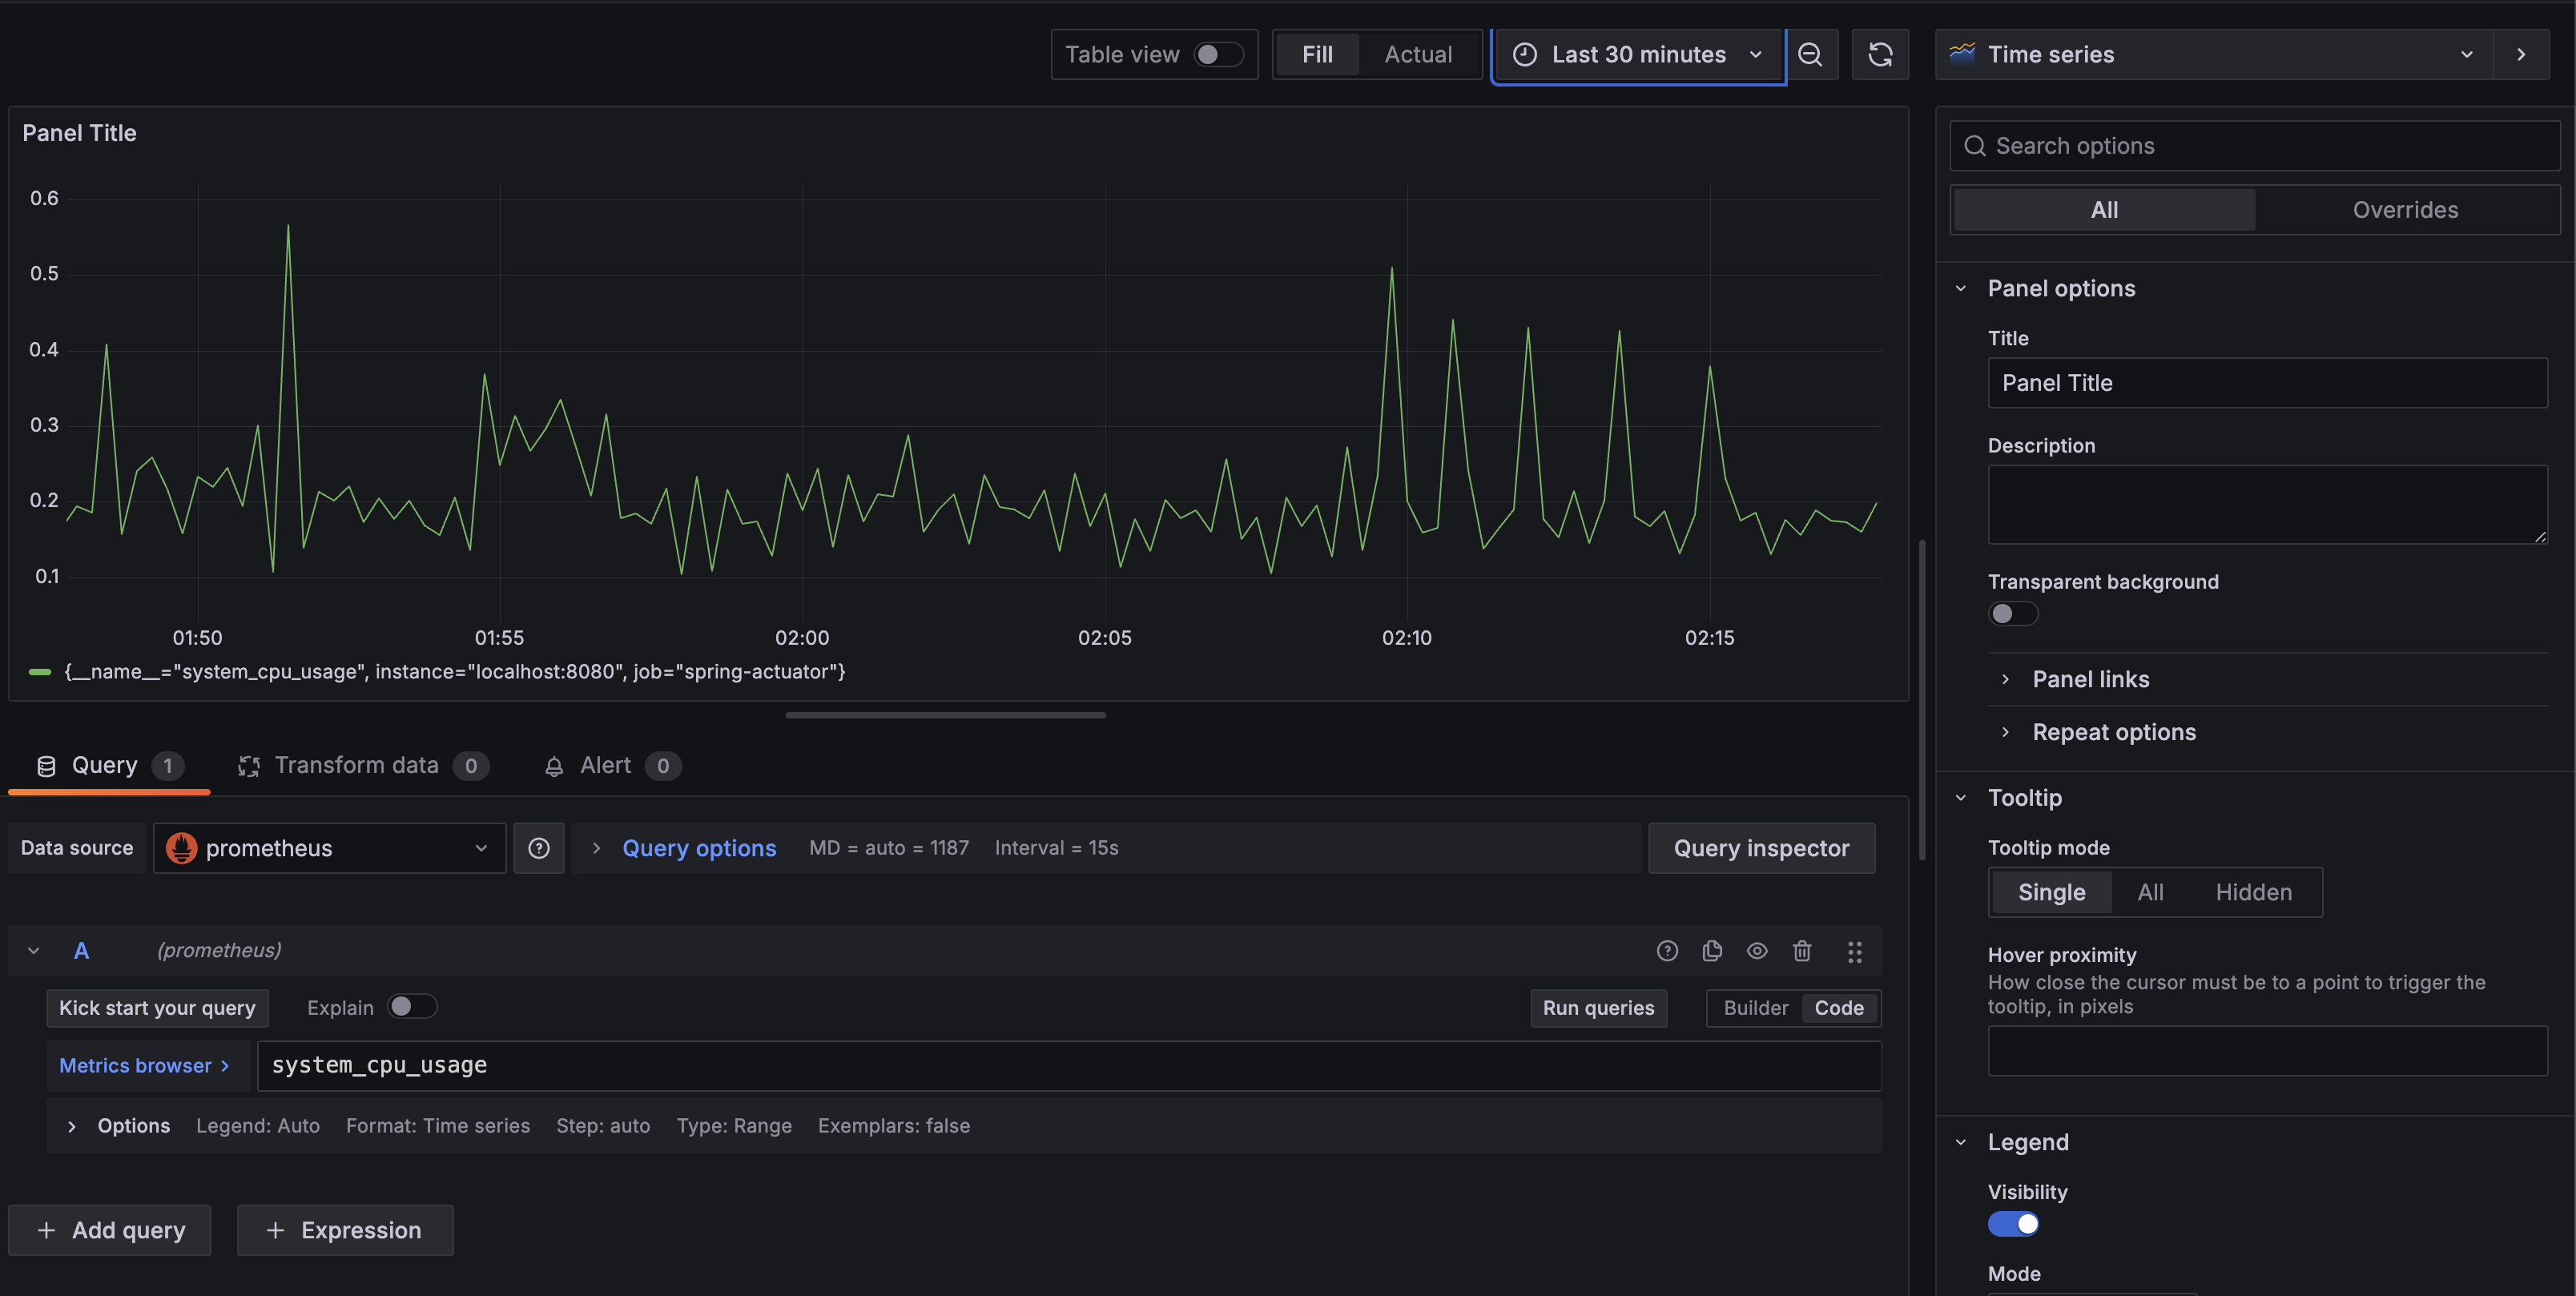Click the panel resize handle bar
The height and width of the screenshot is (1296, 2576).
(x=945, y=715)
